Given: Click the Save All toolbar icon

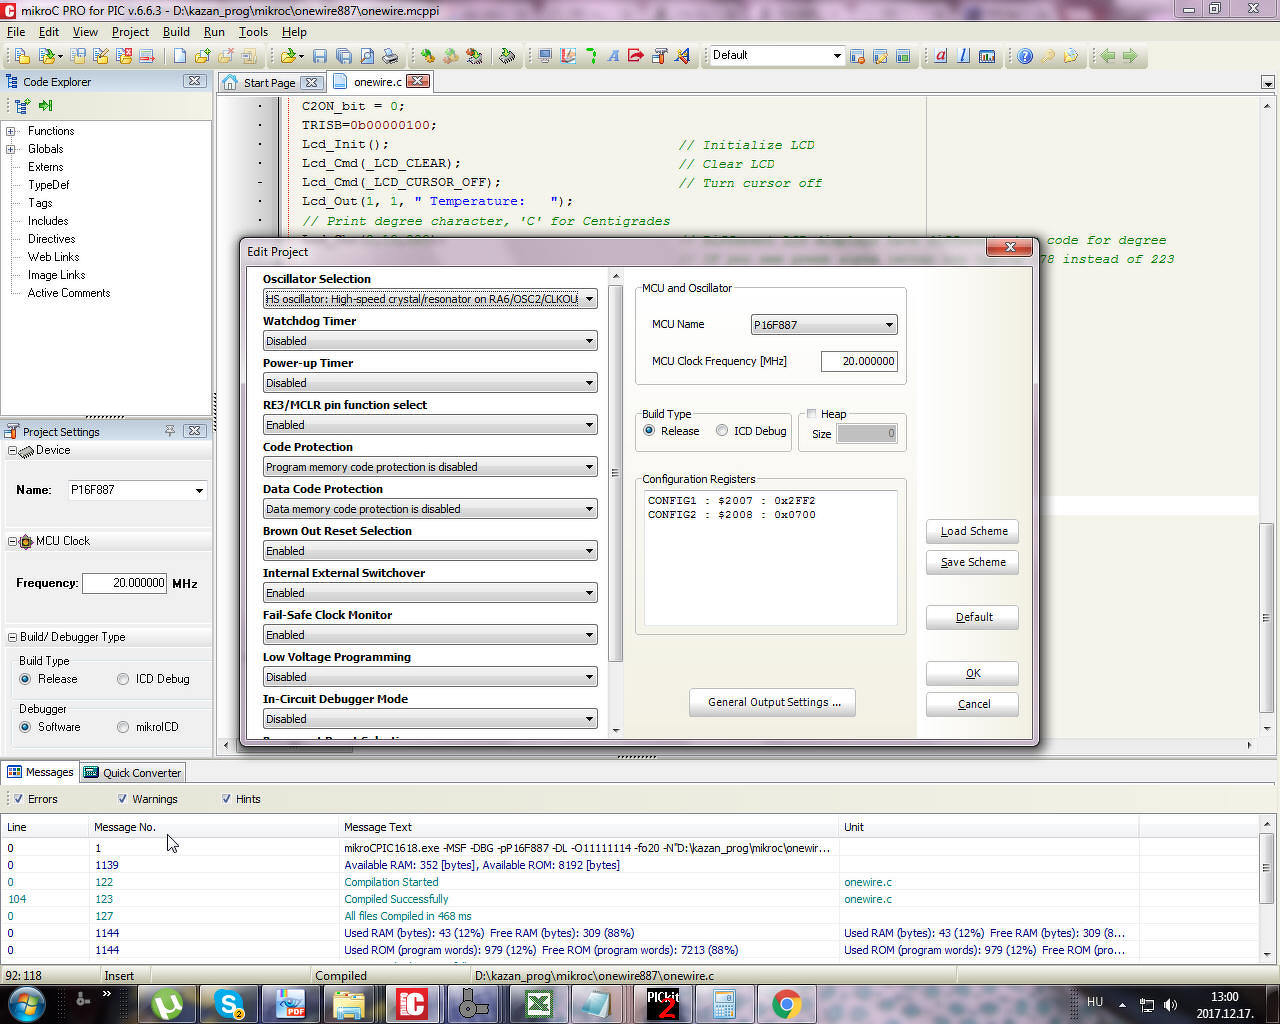Looking at the screenshot, I should coord(343,56).
